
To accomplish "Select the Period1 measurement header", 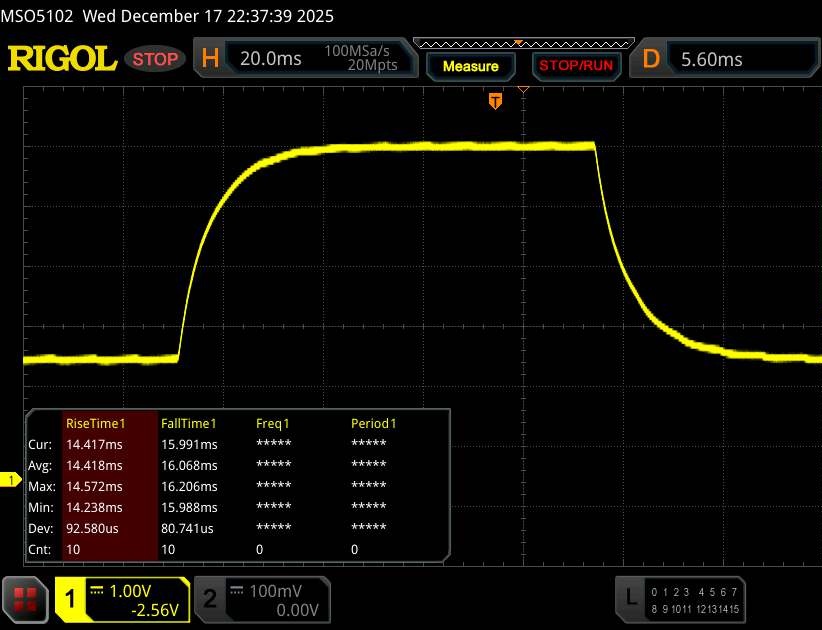I will [373, 423].
